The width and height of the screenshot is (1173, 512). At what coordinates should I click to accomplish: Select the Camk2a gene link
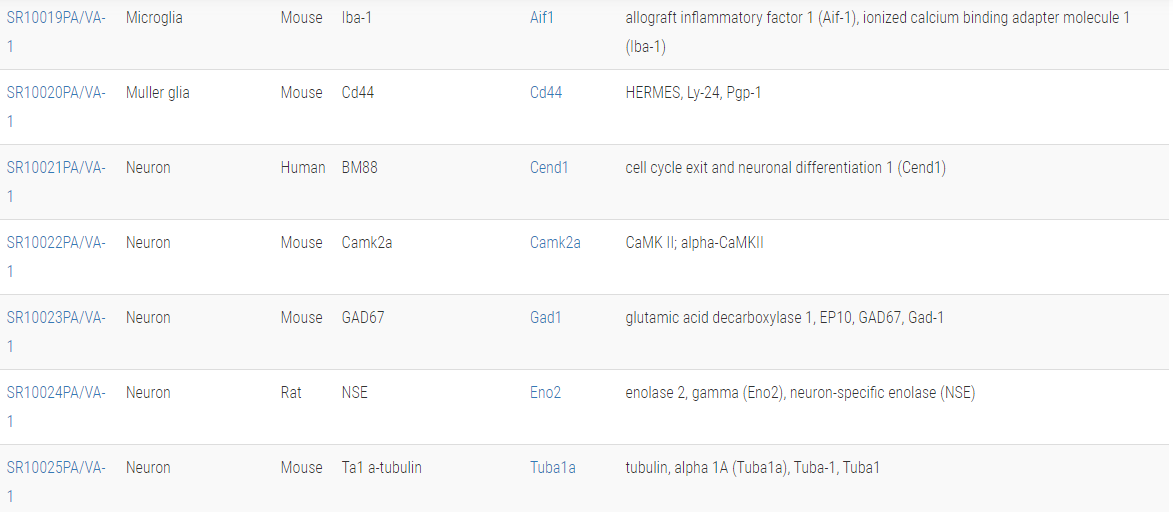point(555,243)
